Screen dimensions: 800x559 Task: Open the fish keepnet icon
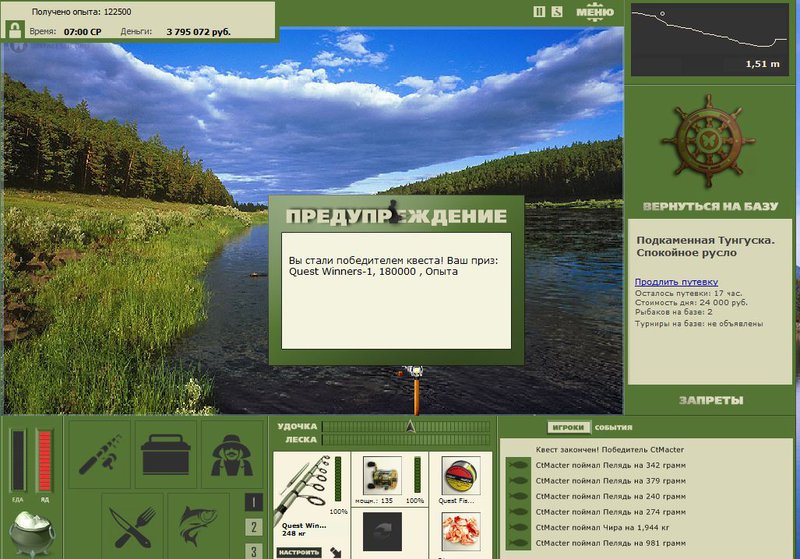[x=198, y=525]
